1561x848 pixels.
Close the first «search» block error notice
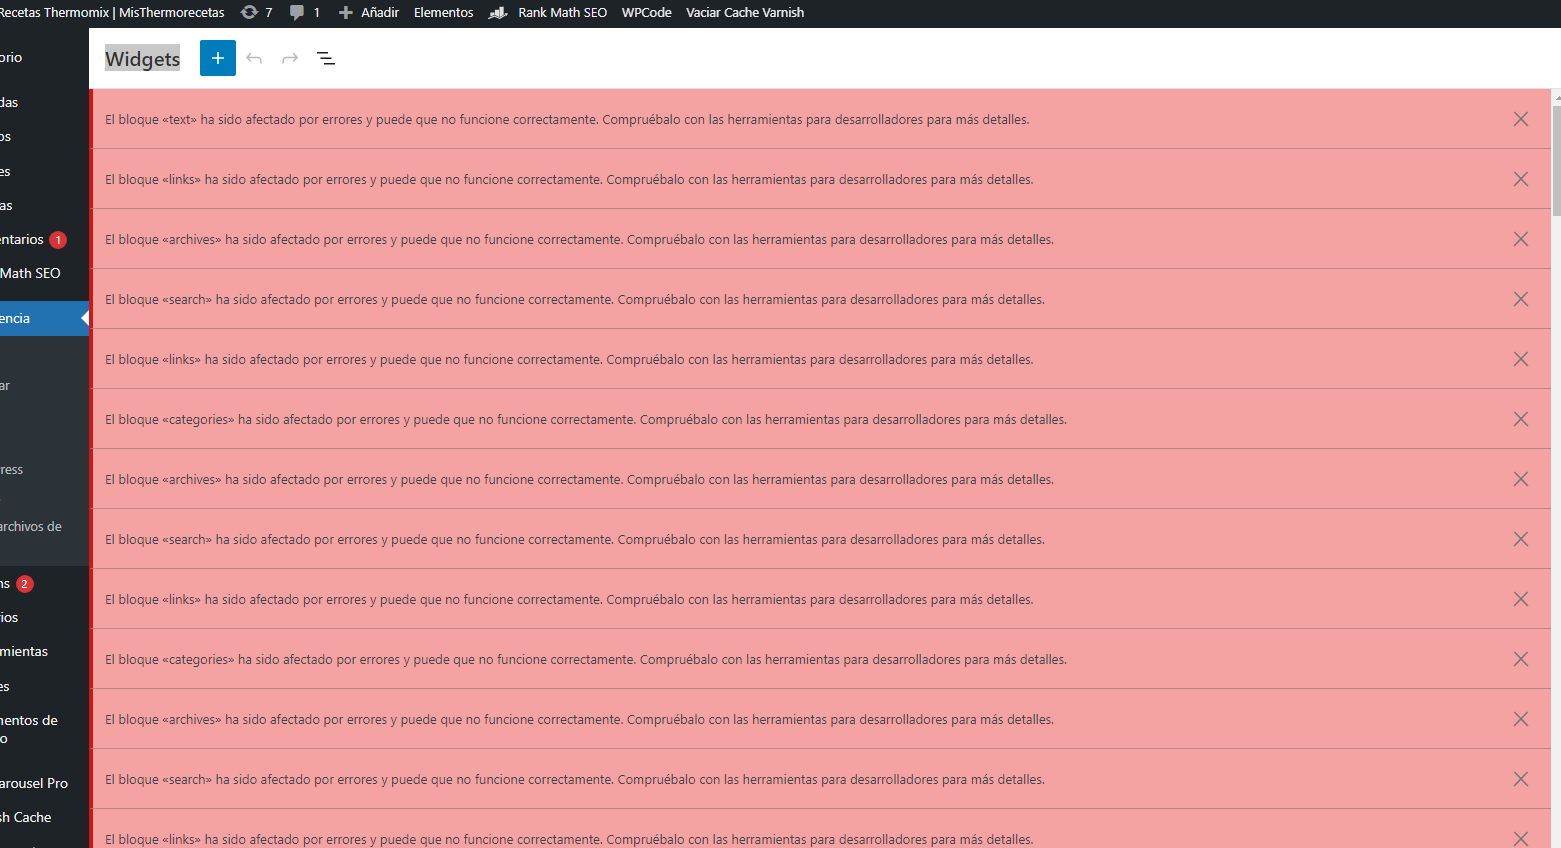coord(1521,299)
